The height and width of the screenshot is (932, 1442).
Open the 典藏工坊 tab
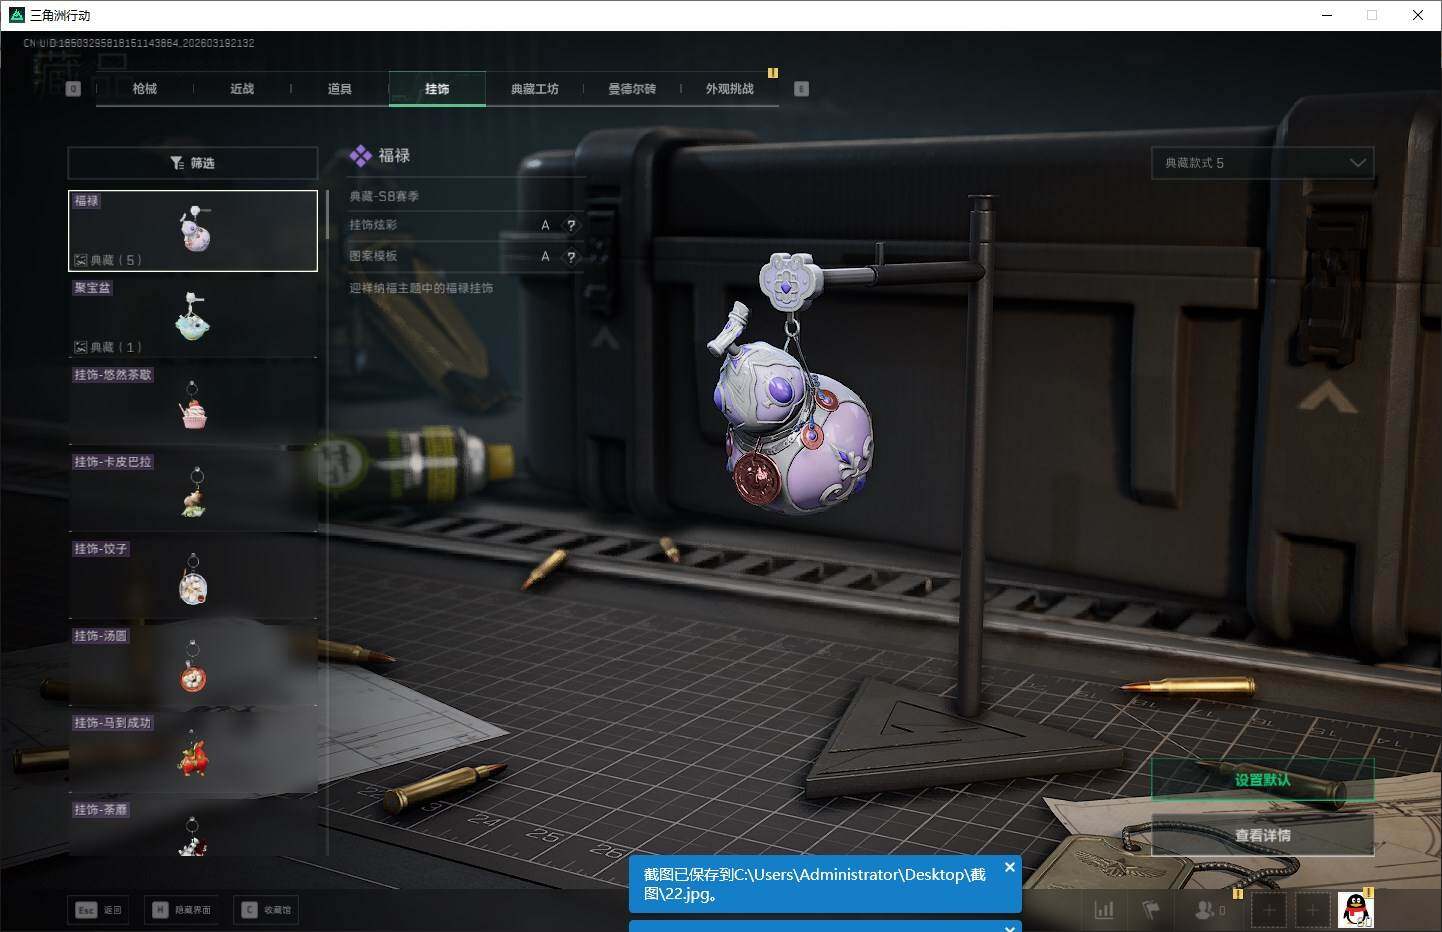click(x=535, y=89)
